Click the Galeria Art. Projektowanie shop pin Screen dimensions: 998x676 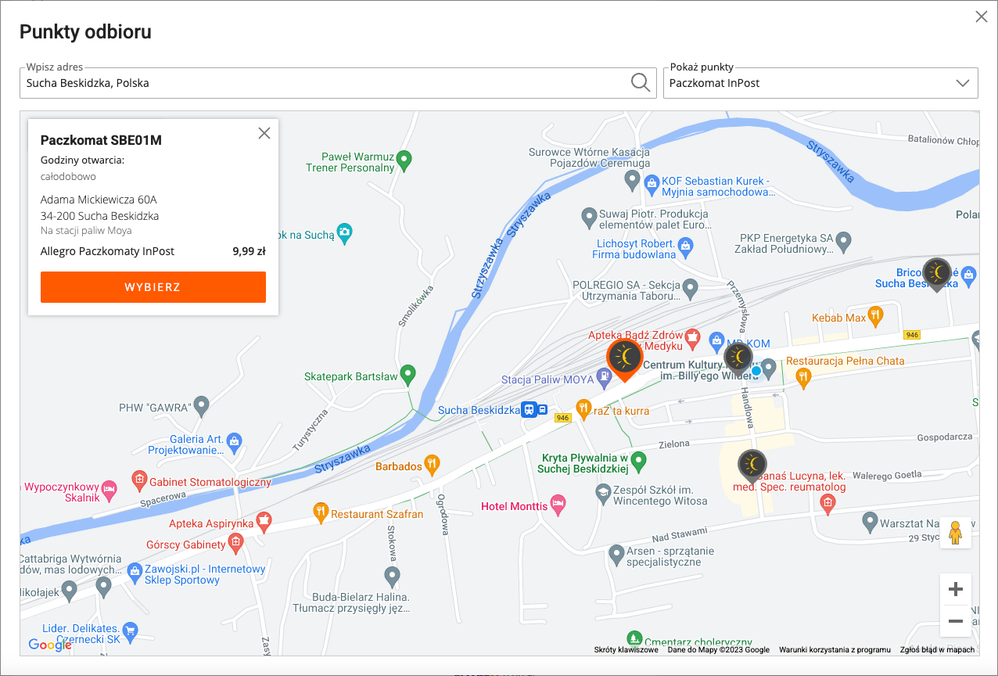click(x=234, y=442)
